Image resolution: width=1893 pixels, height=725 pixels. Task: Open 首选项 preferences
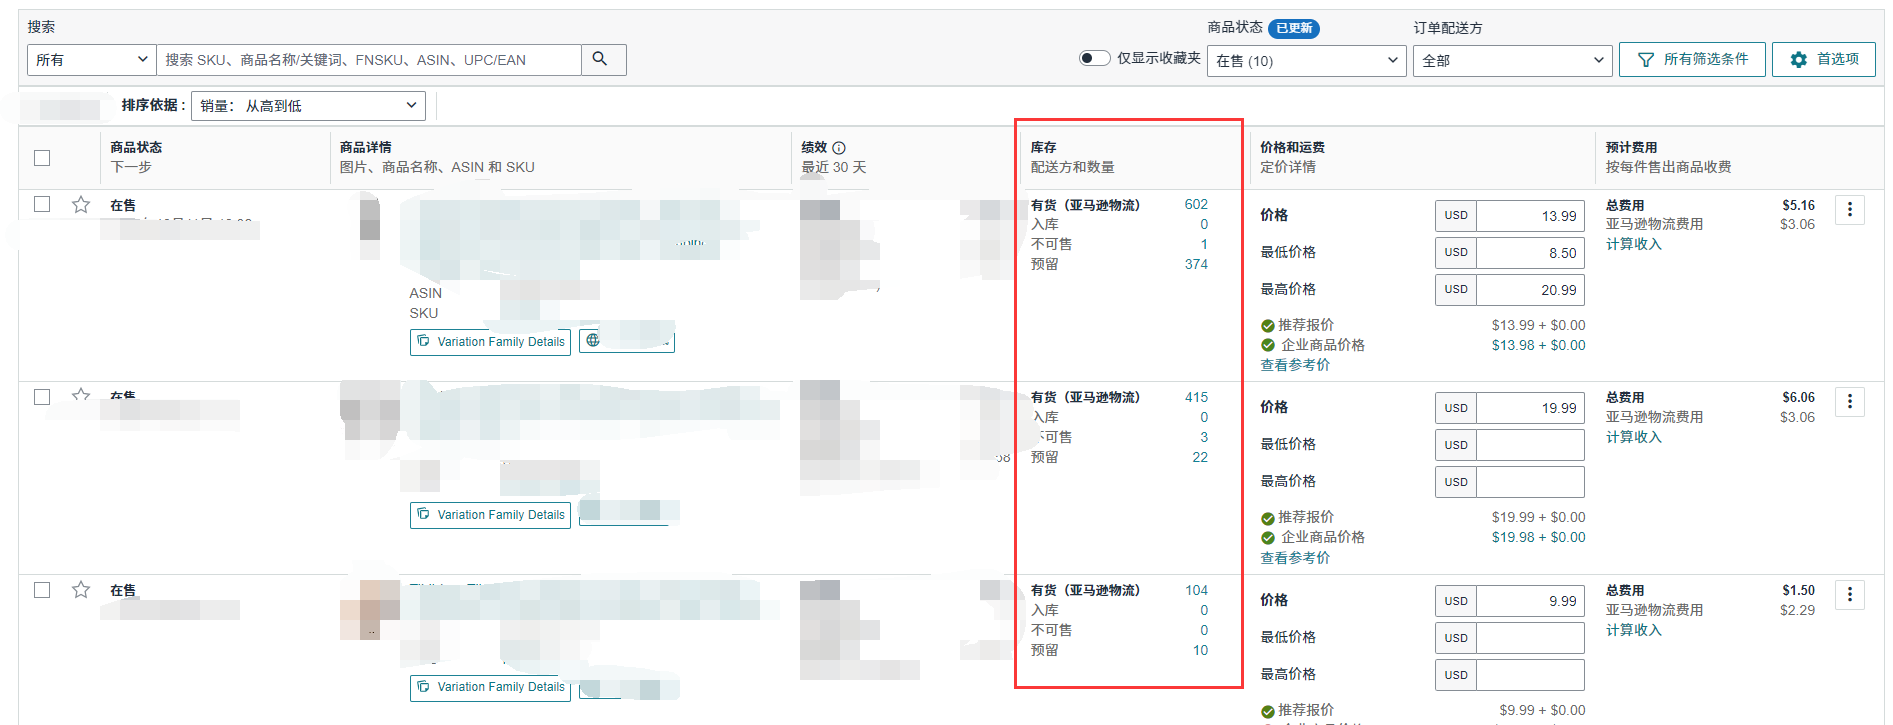click(1823, 60)
